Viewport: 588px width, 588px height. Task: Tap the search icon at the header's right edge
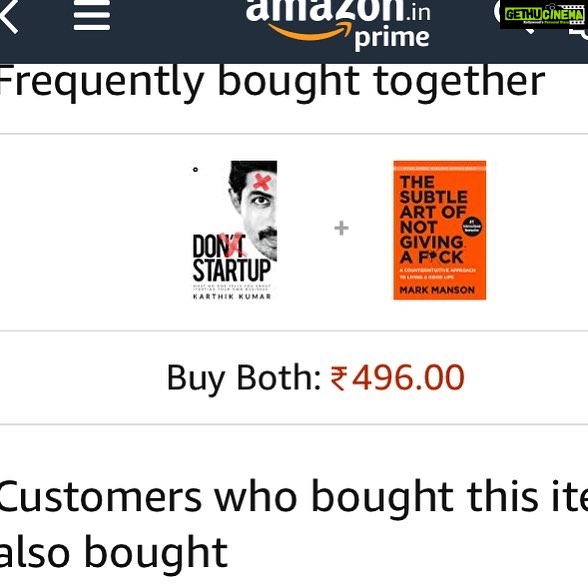(x=579, y=32)
